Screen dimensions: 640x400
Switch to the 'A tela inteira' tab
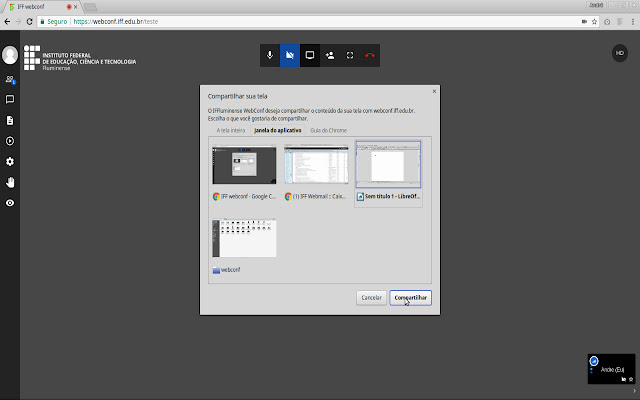click(231, 130)
